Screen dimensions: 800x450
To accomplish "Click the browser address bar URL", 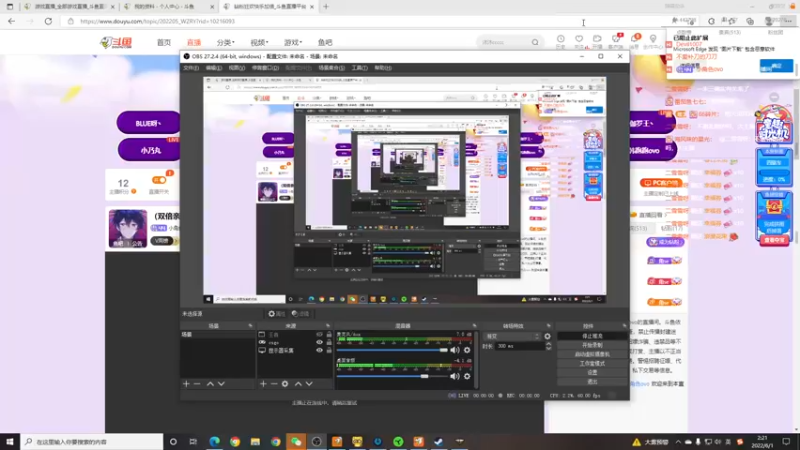I will pyautogui.click(x=158, y=21).
